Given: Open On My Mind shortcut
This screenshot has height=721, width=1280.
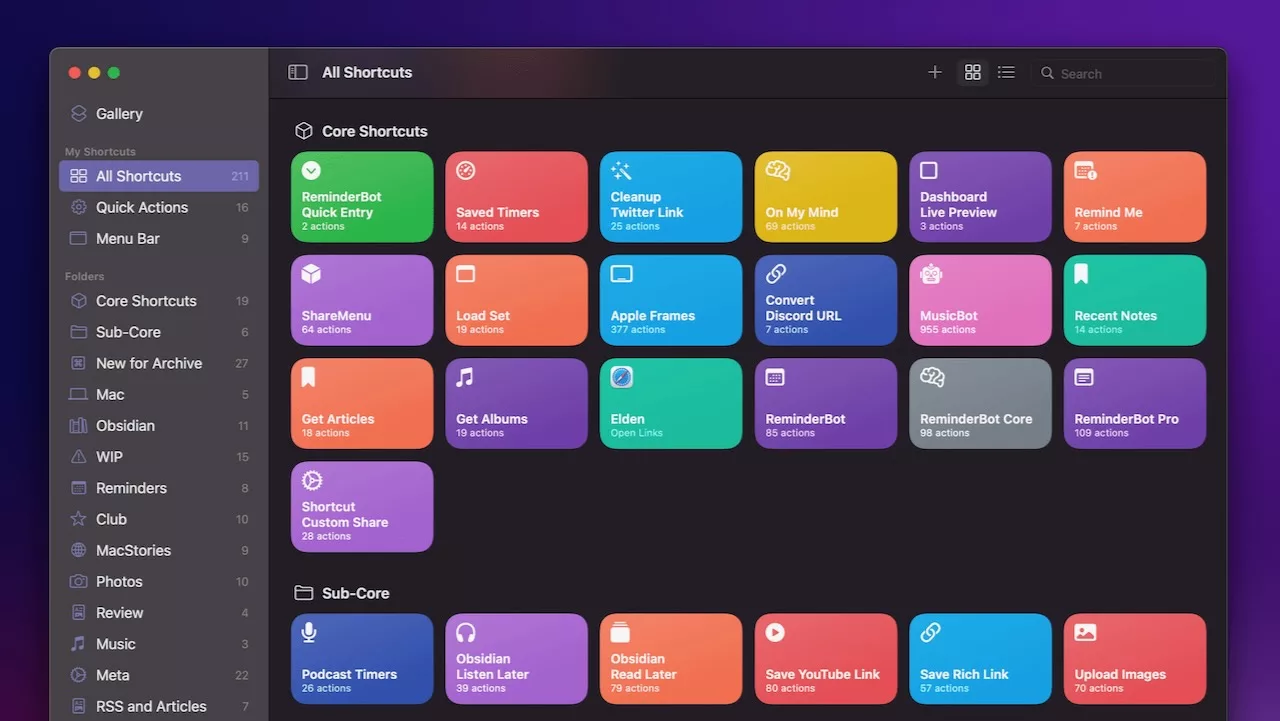Looking at the screenshot, I should [826, 197].
